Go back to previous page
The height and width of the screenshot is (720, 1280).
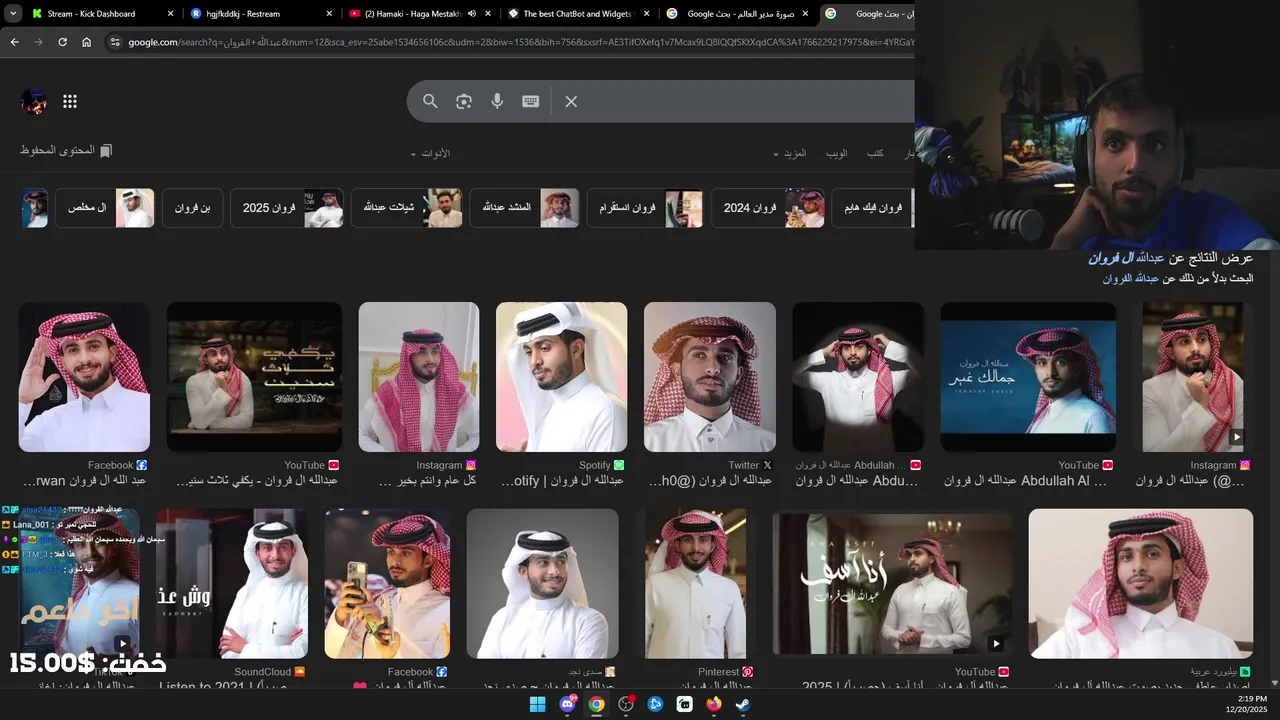pos(15,42)
